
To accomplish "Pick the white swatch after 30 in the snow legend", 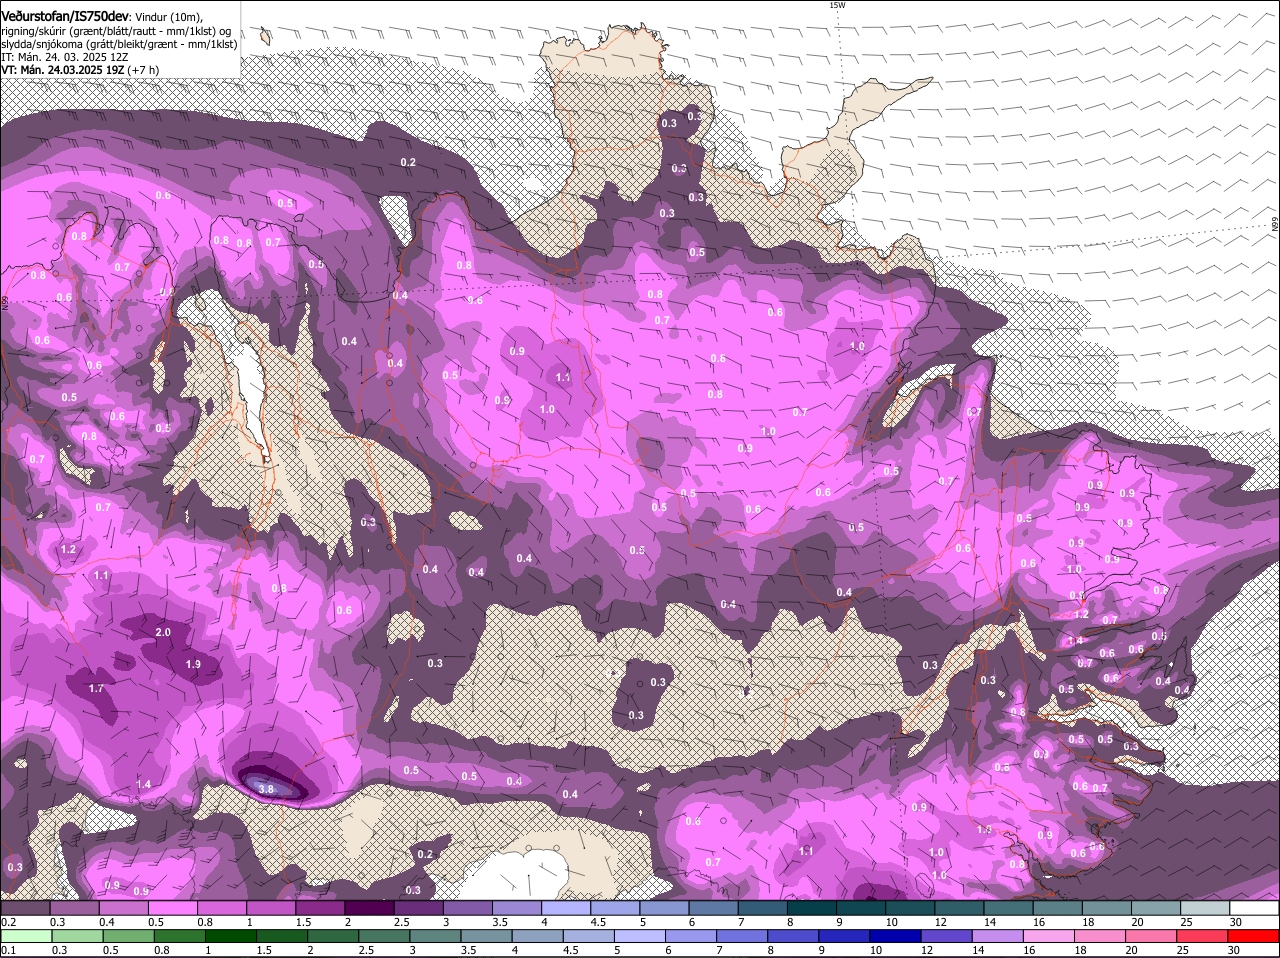I will click(1254, 908).
